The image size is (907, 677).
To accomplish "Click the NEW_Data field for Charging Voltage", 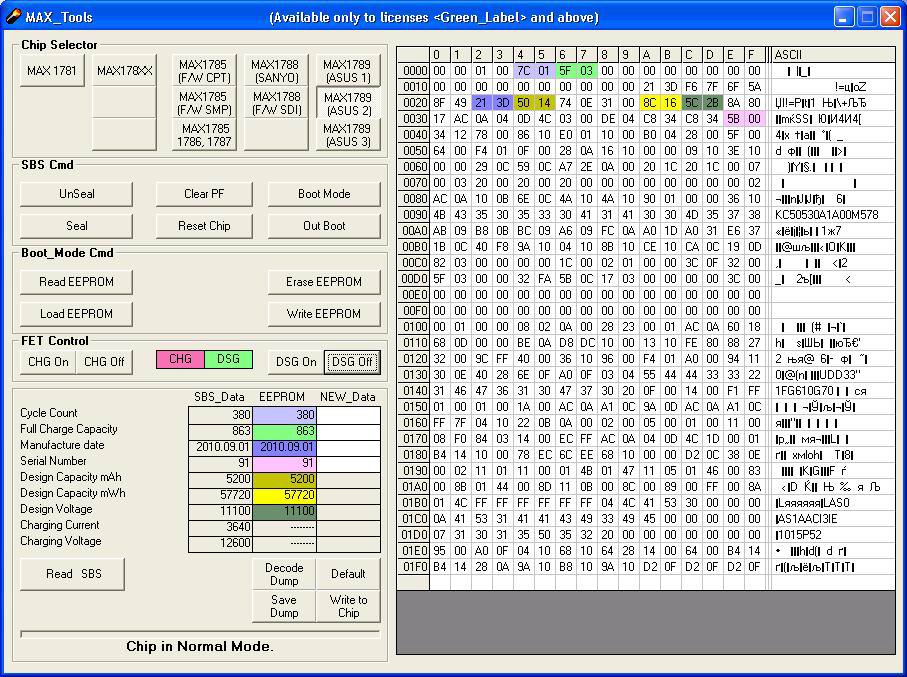I will (348, 543).
